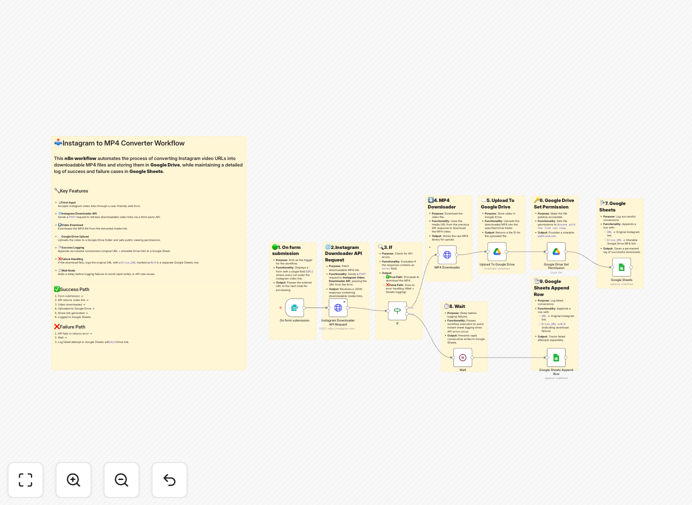Click the workflow intro paragraph mentioning Google Drive
Image resolution: width=692 pixels, height=505 pixels.
pos(148,165)
